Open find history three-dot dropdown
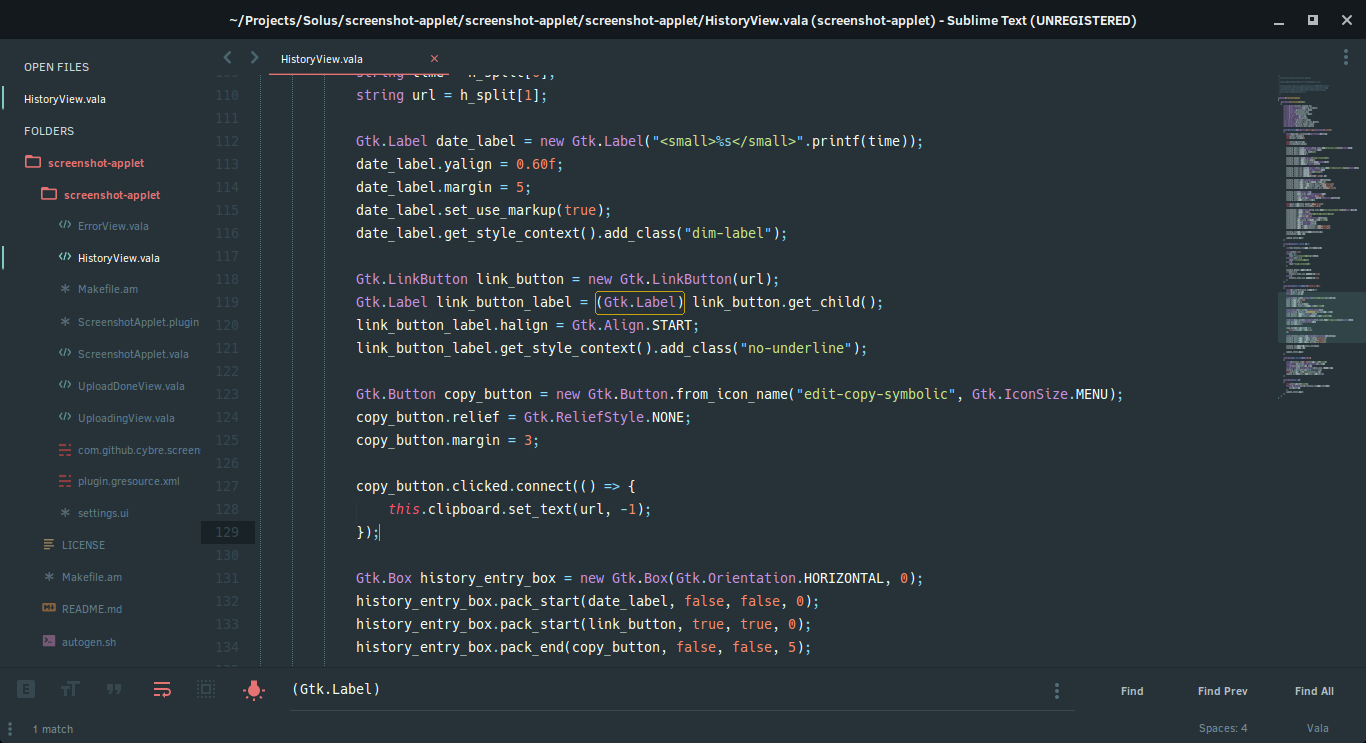Image resolution: width=1366 pixels, height=743 pixels. coord(1057,691)
